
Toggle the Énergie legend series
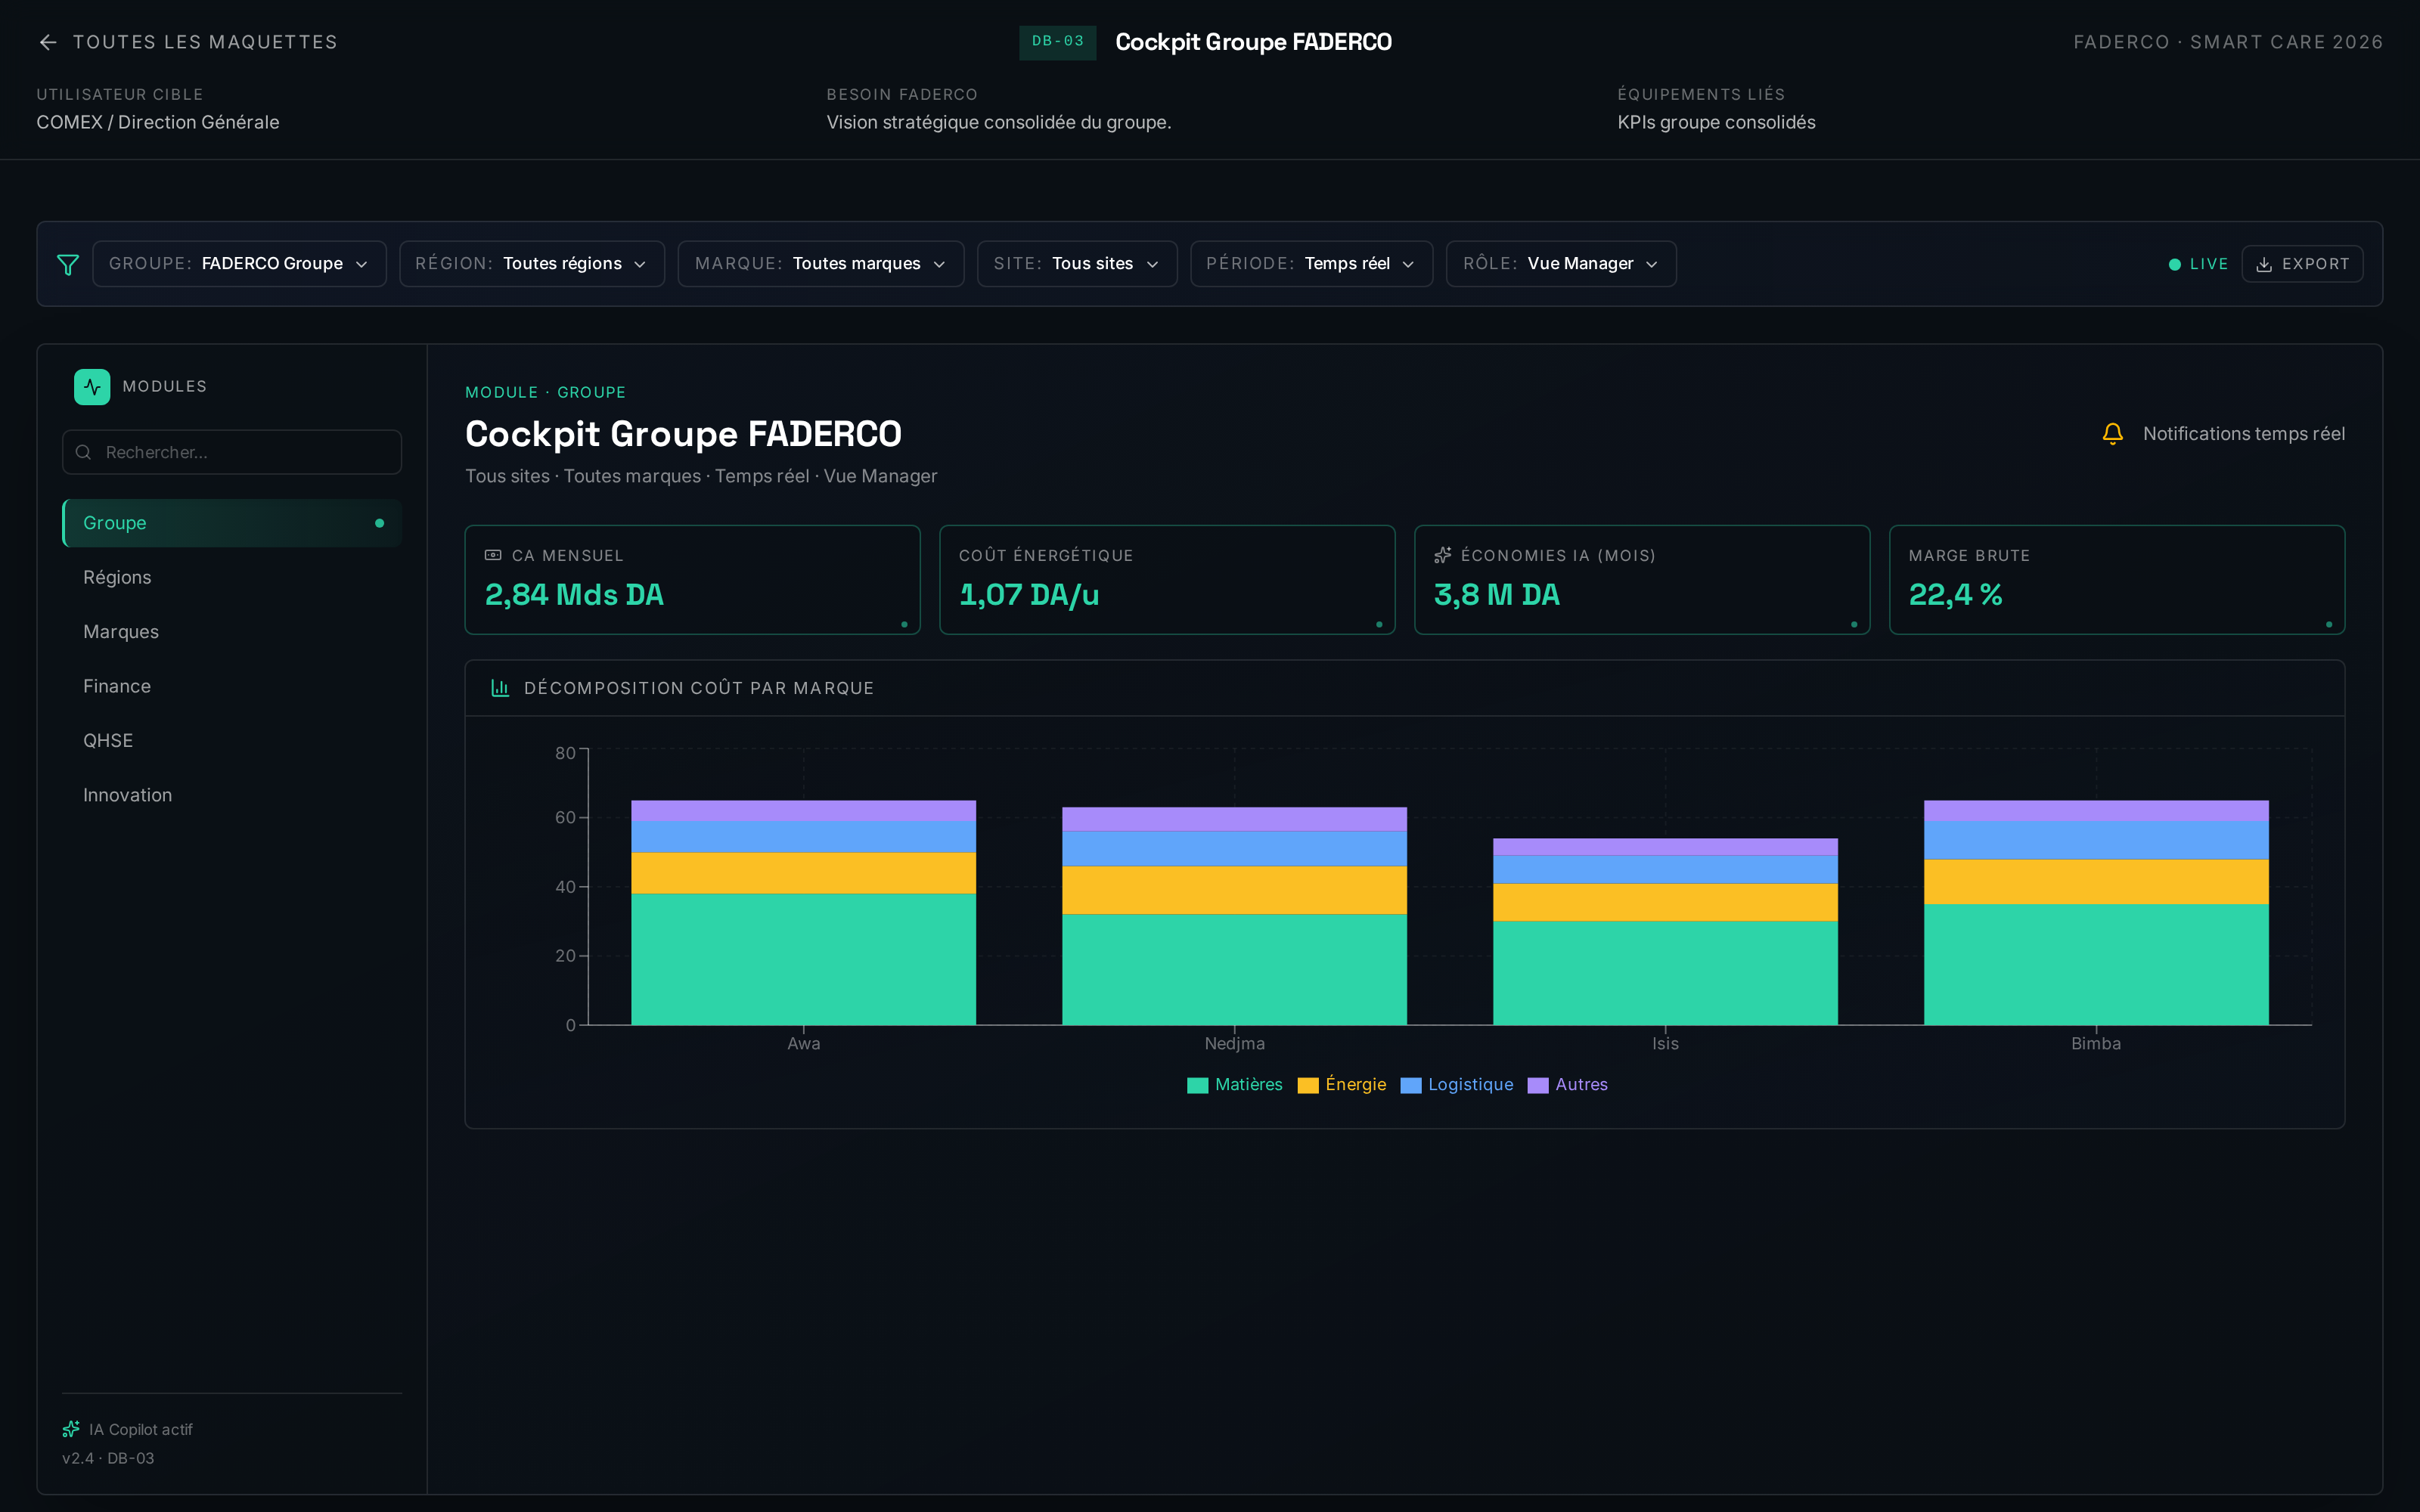click(x=1341, y=1085)
